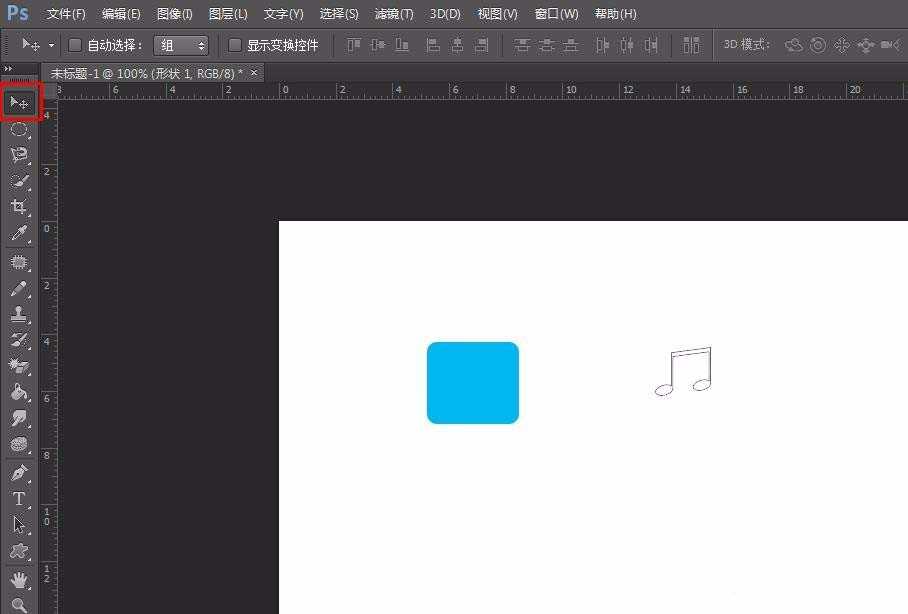The image size is (908, 614).
Task: Select the Clone Stamp tool
Action: (18, 313)
